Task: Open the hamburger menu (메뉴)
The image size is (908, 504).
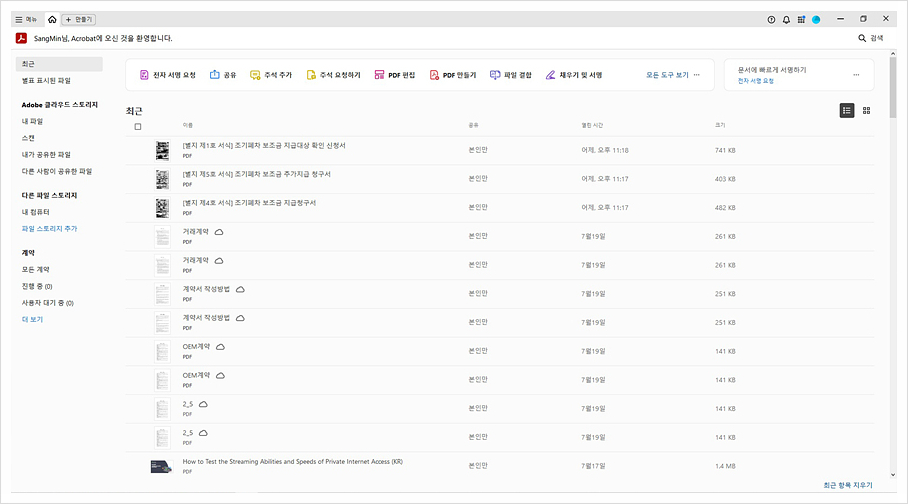Action: pyautogui.click(x=26, y=20)
